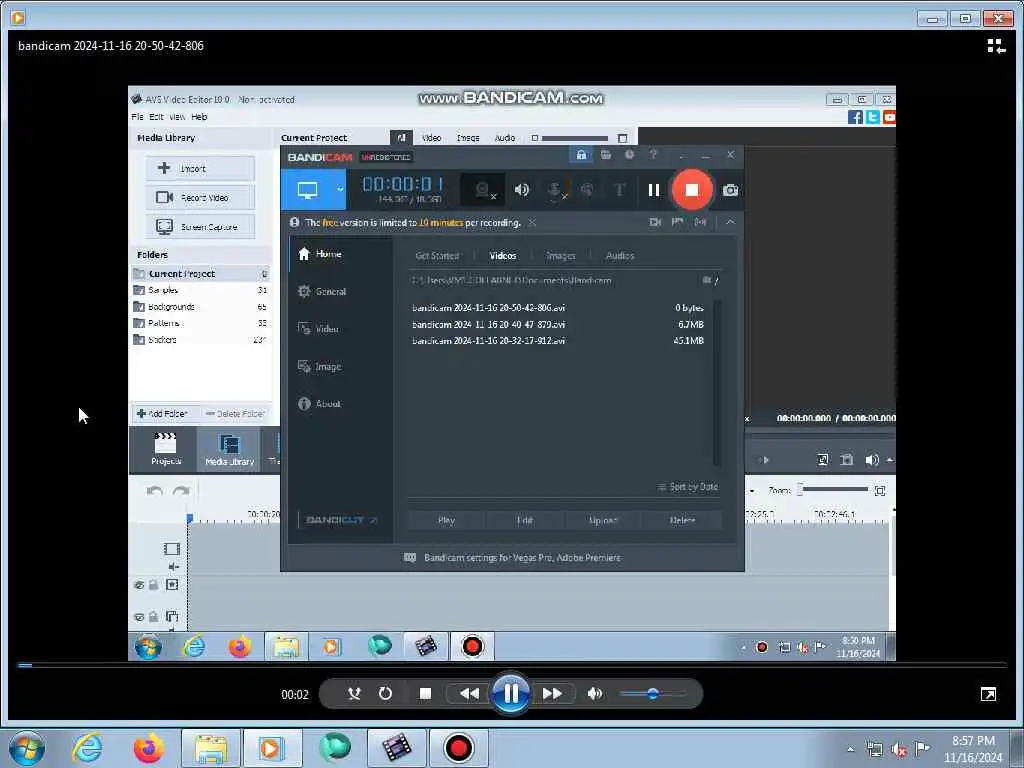1024x768 pixels.
Task: Open Facebook icon in AVS window
Action: click(855, 117)
